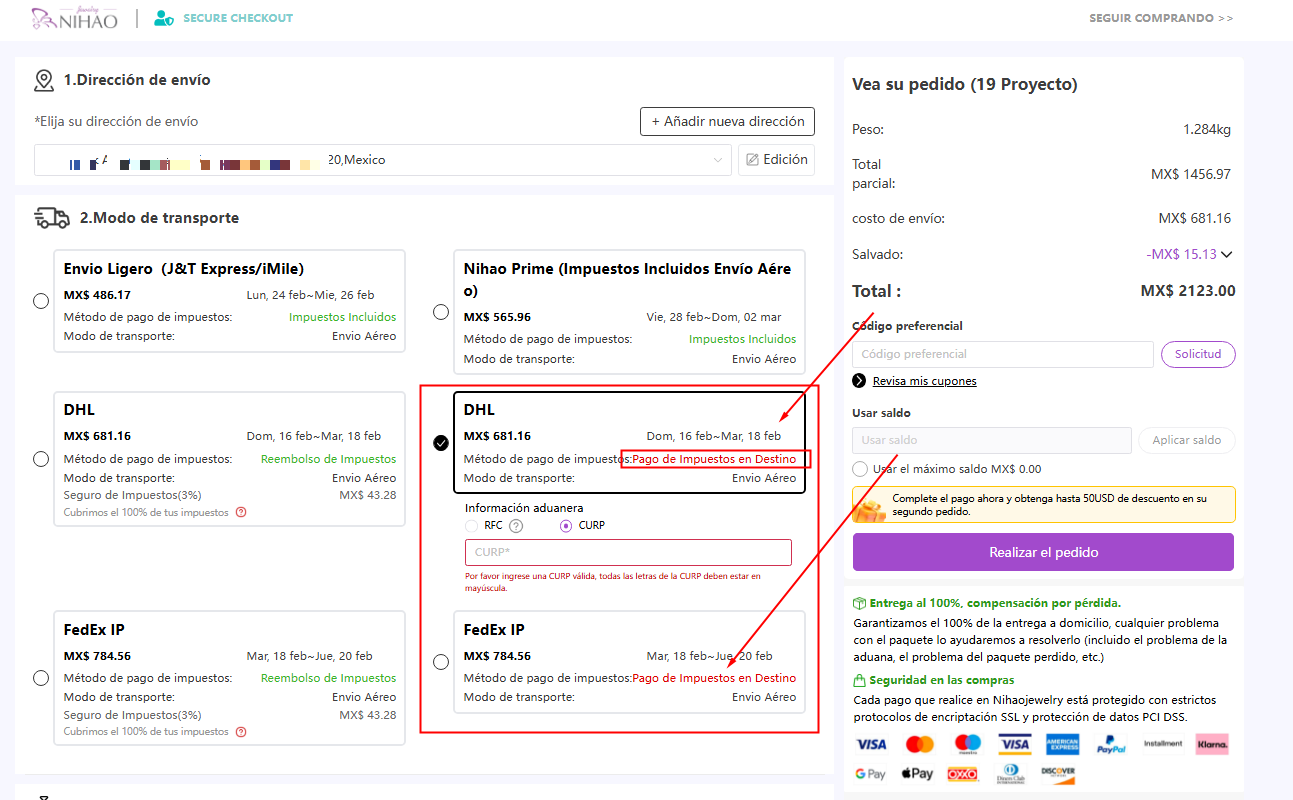Click the VISA icon right before American Express

click(1015, 745)
